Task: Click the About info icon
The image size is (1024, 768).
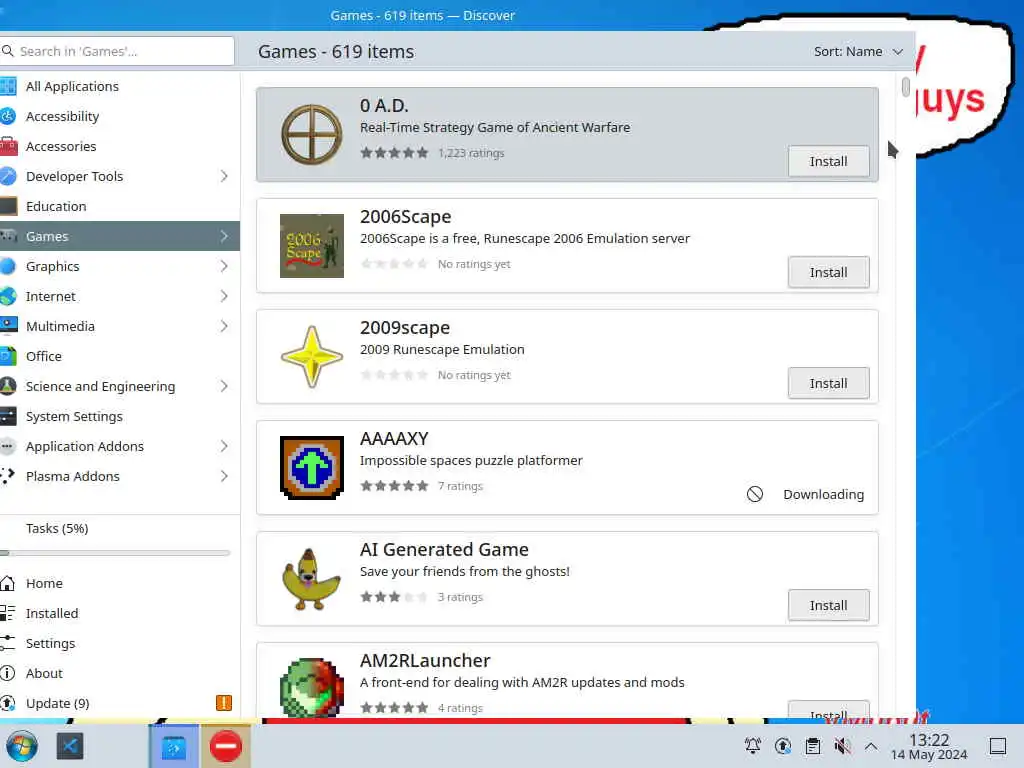Action: (7, 673)
